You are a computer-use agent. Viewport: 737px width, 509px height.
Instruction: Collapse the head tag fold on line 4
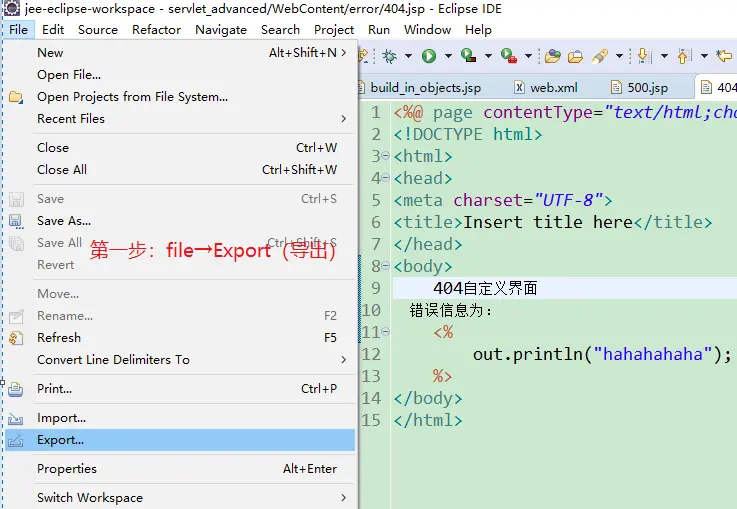[386, 179]
